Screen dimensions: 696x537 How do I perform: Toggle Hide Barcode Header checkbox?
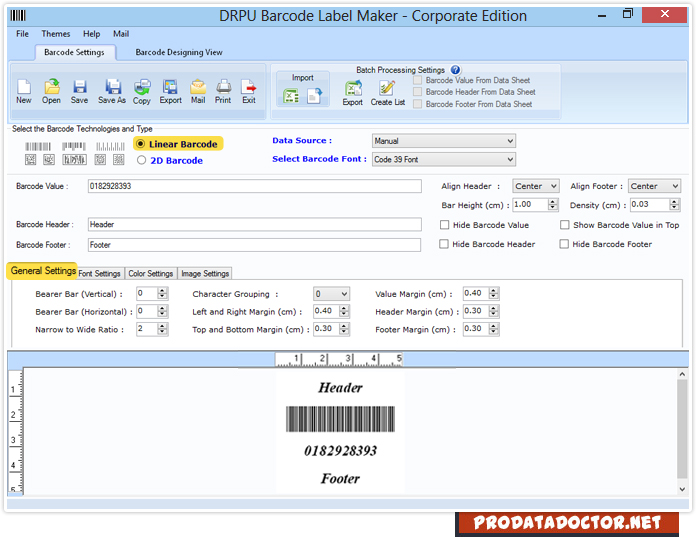443,244
